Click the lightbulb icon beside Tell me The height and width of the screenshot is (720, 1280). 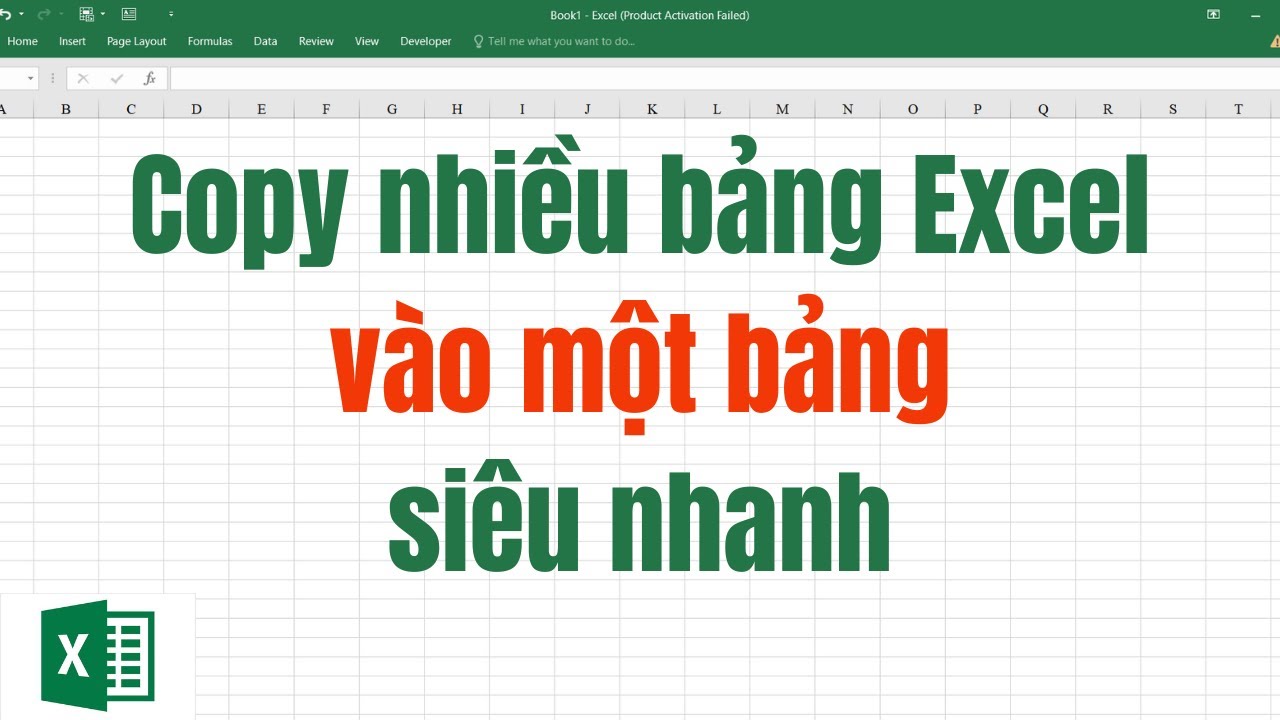coord(479,41)
